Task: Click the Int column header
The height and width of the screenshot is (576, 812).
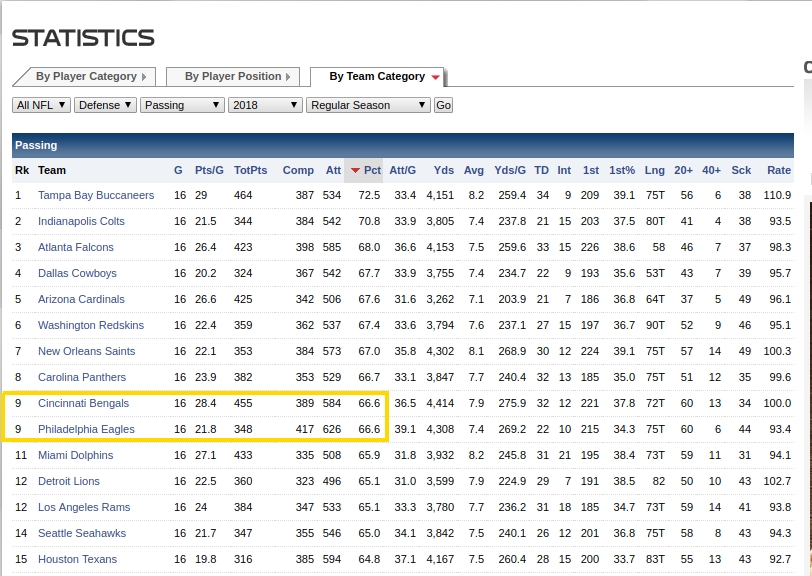Action: 564,170
